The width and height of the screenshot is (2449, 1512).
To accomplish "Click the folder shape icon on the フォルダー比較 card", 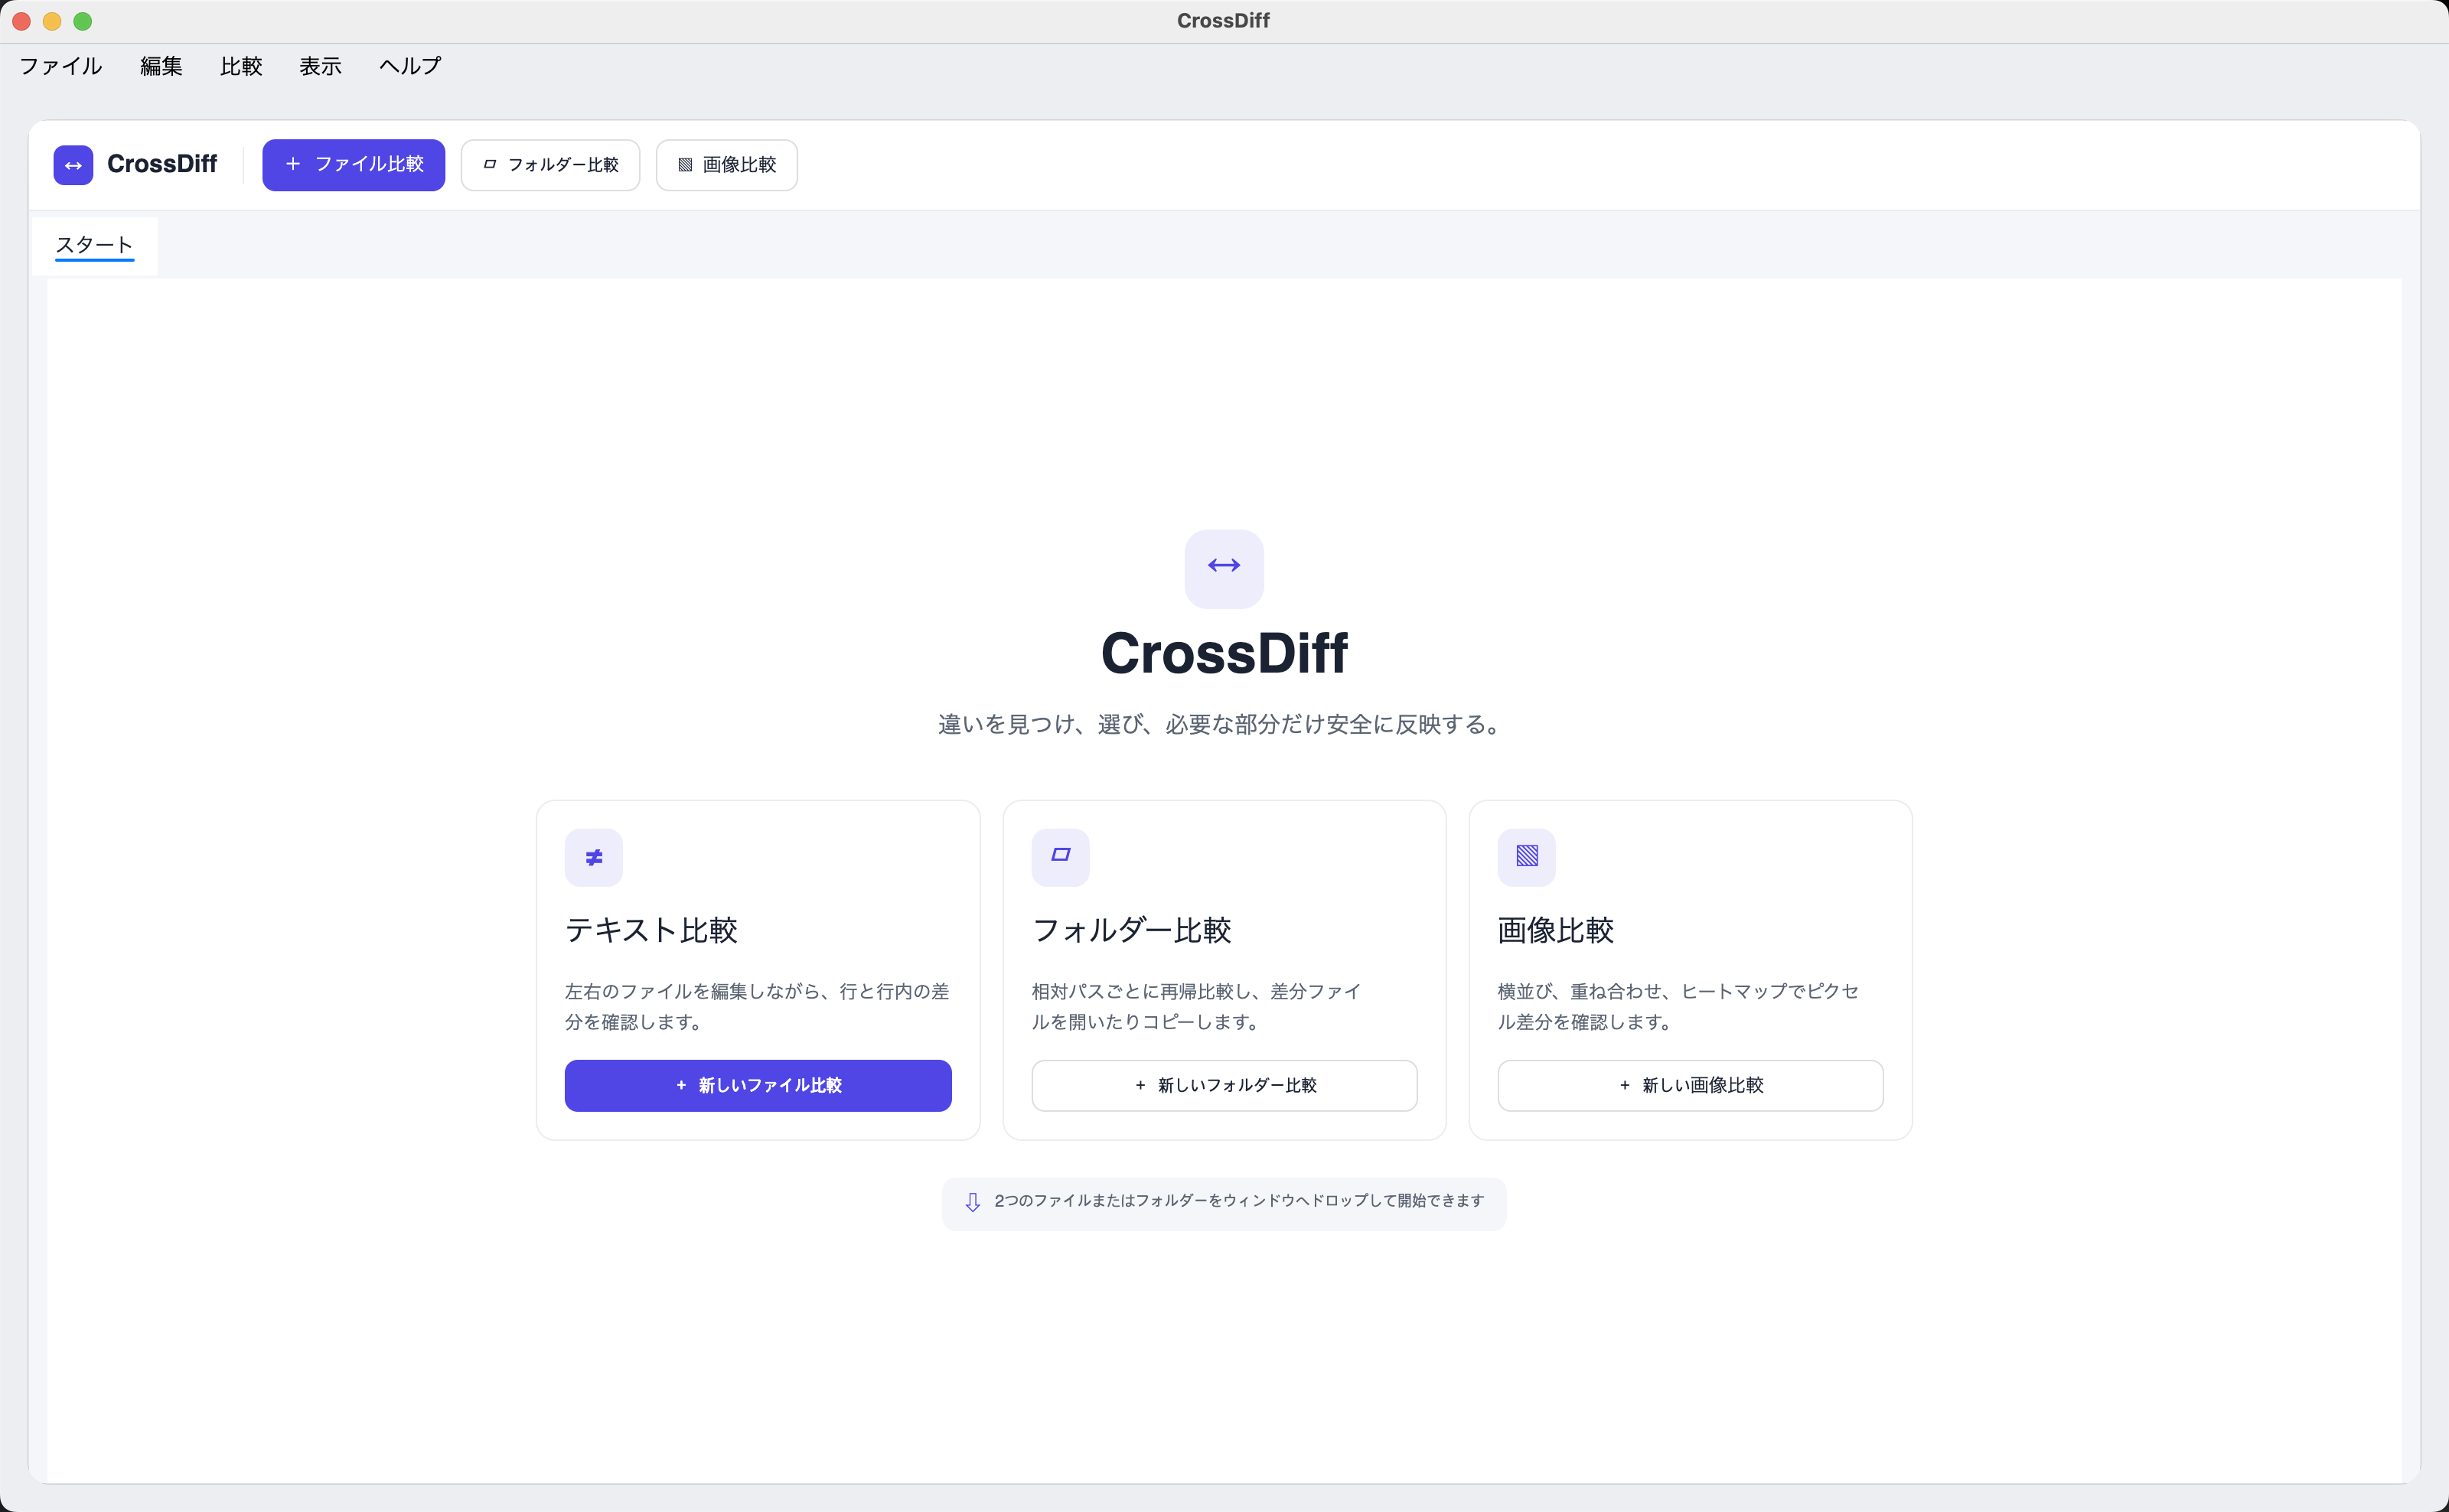I will [1060, 857].
